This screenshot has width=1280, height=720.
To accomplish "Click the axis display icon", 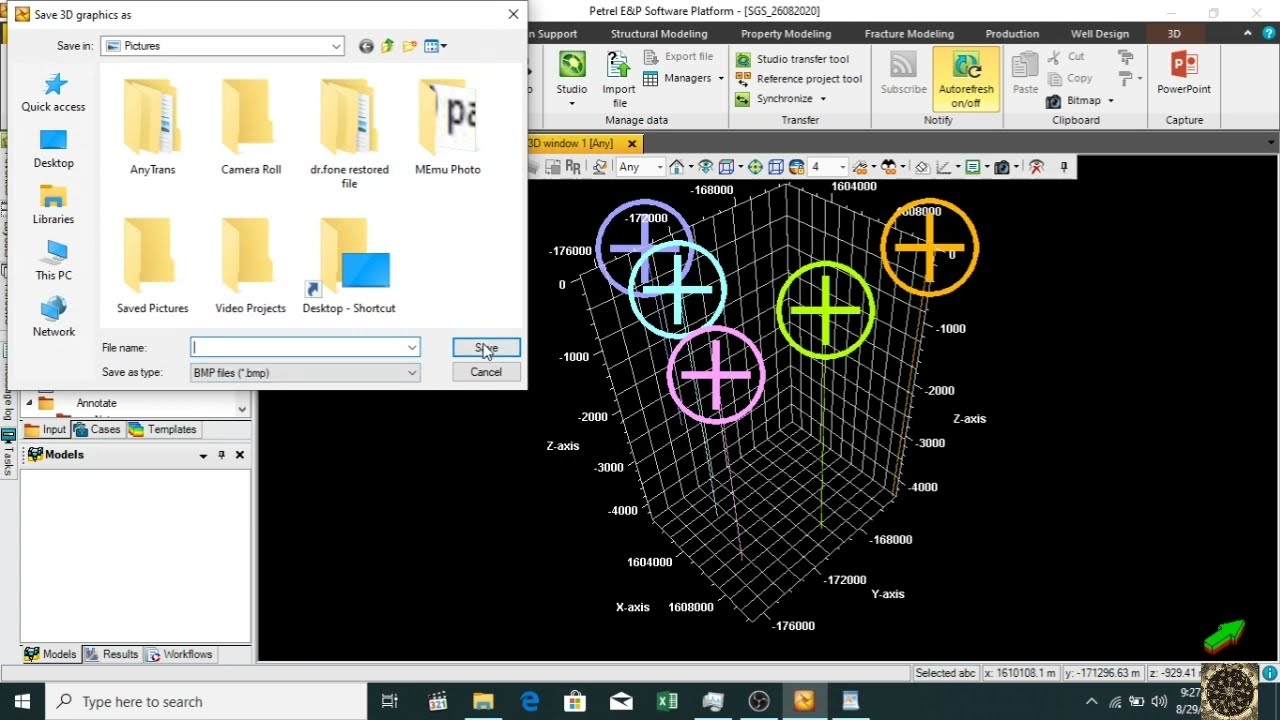I will pyautogui.click(x=943, y=167).
